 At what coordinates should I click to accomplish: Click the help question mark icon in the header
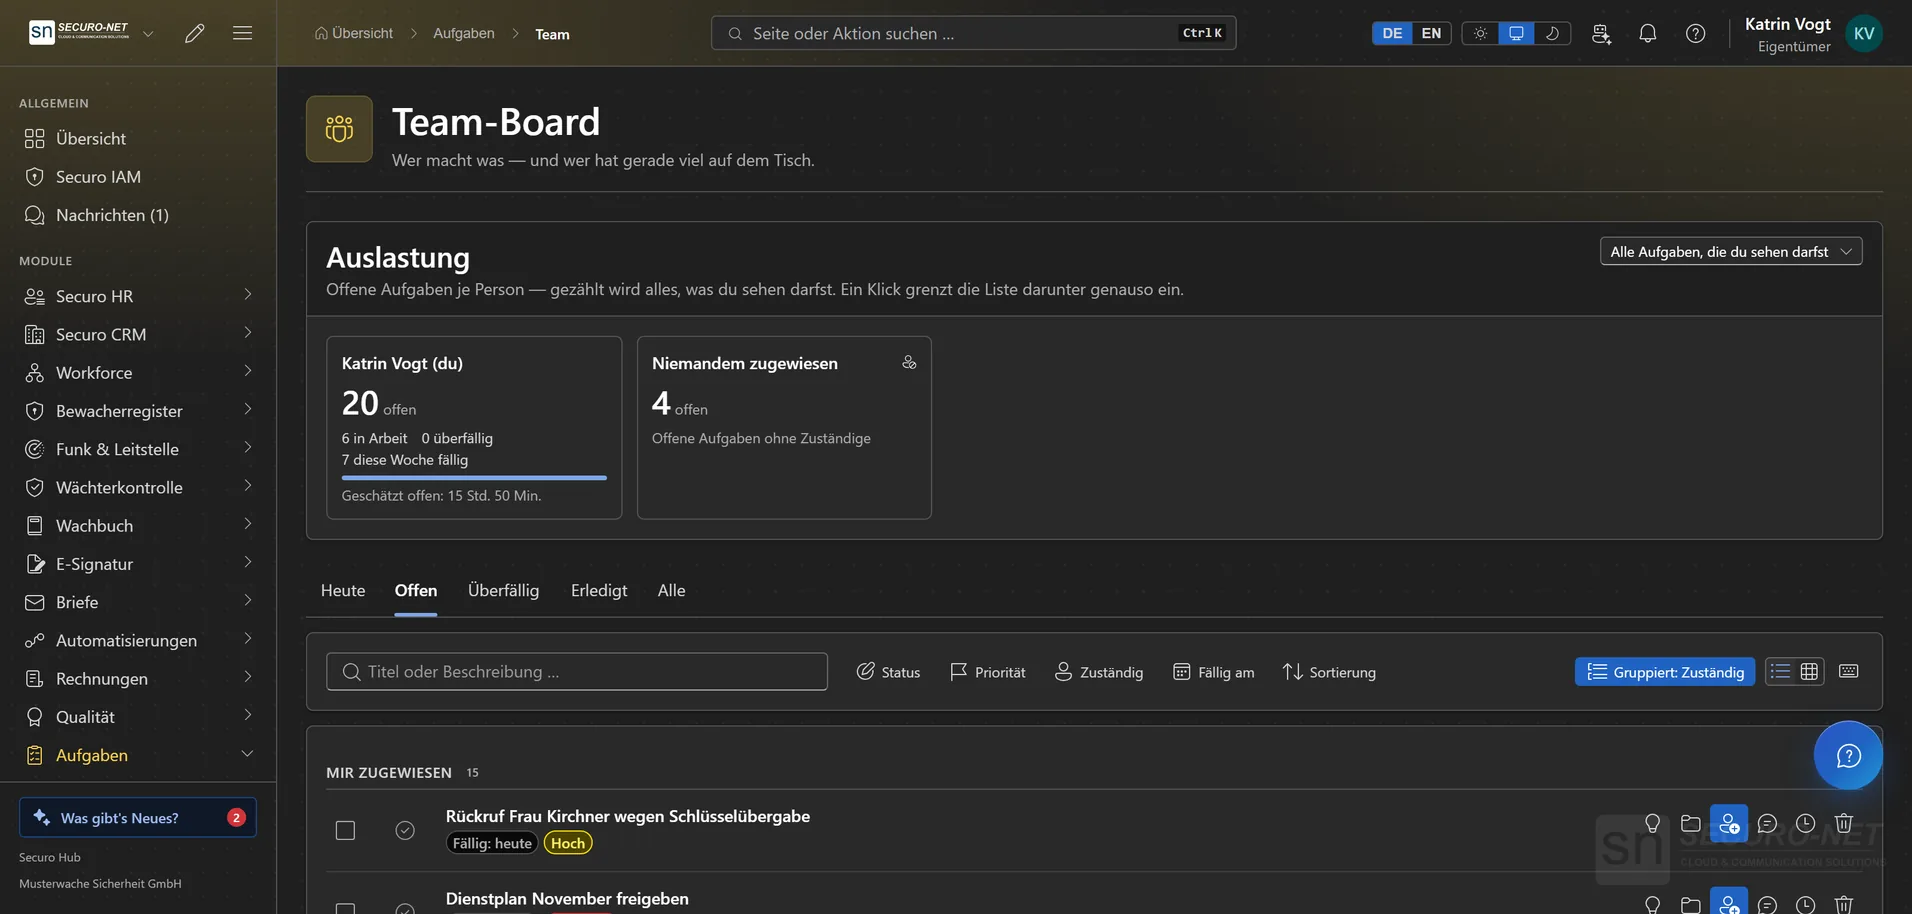1696,33
